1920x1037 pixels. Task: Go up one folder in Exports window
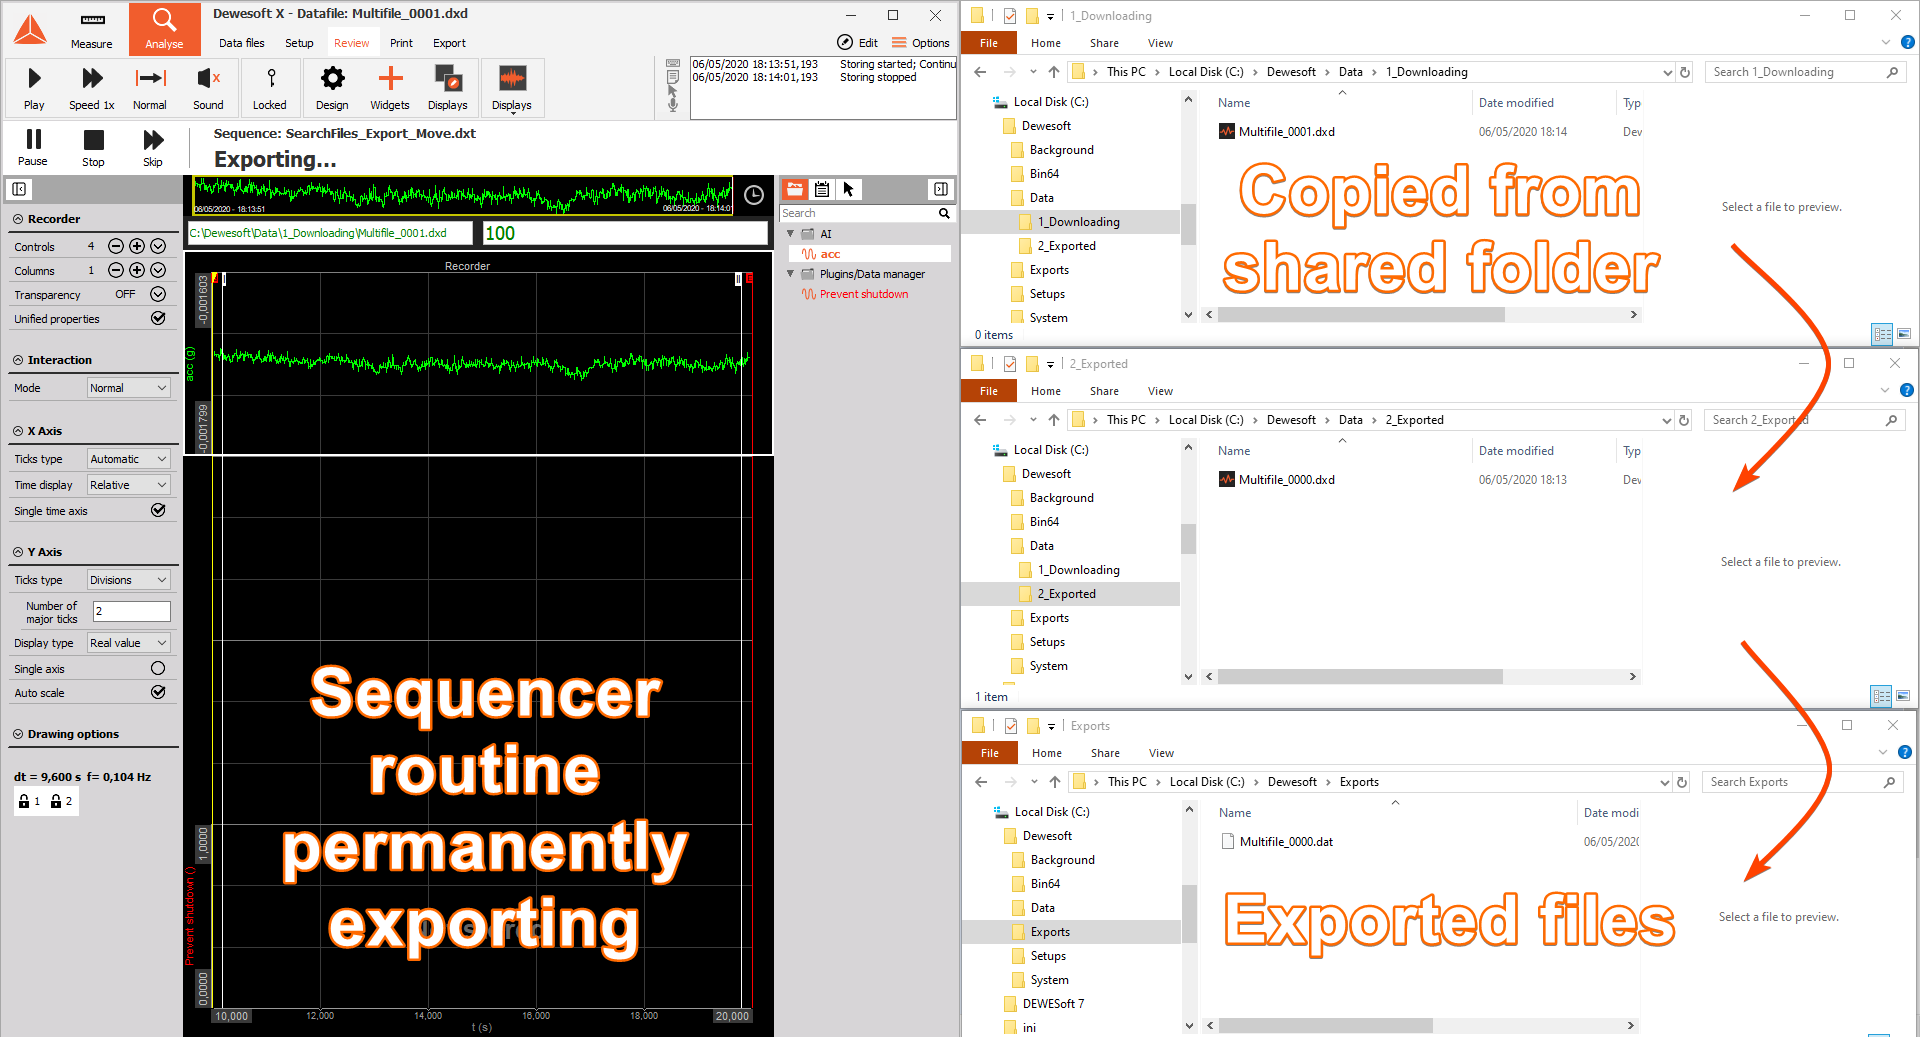coord(1054,782)
